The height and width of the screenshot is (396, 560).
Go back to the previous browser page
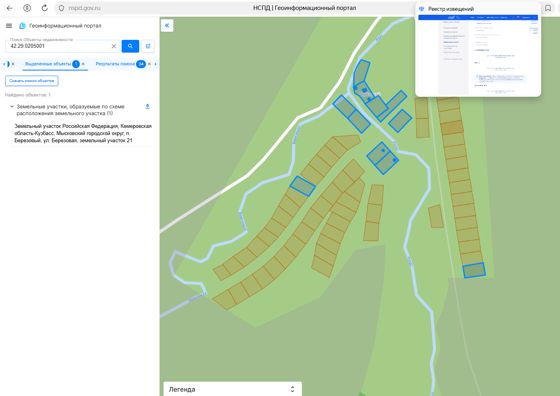click(x=10, y=8)
